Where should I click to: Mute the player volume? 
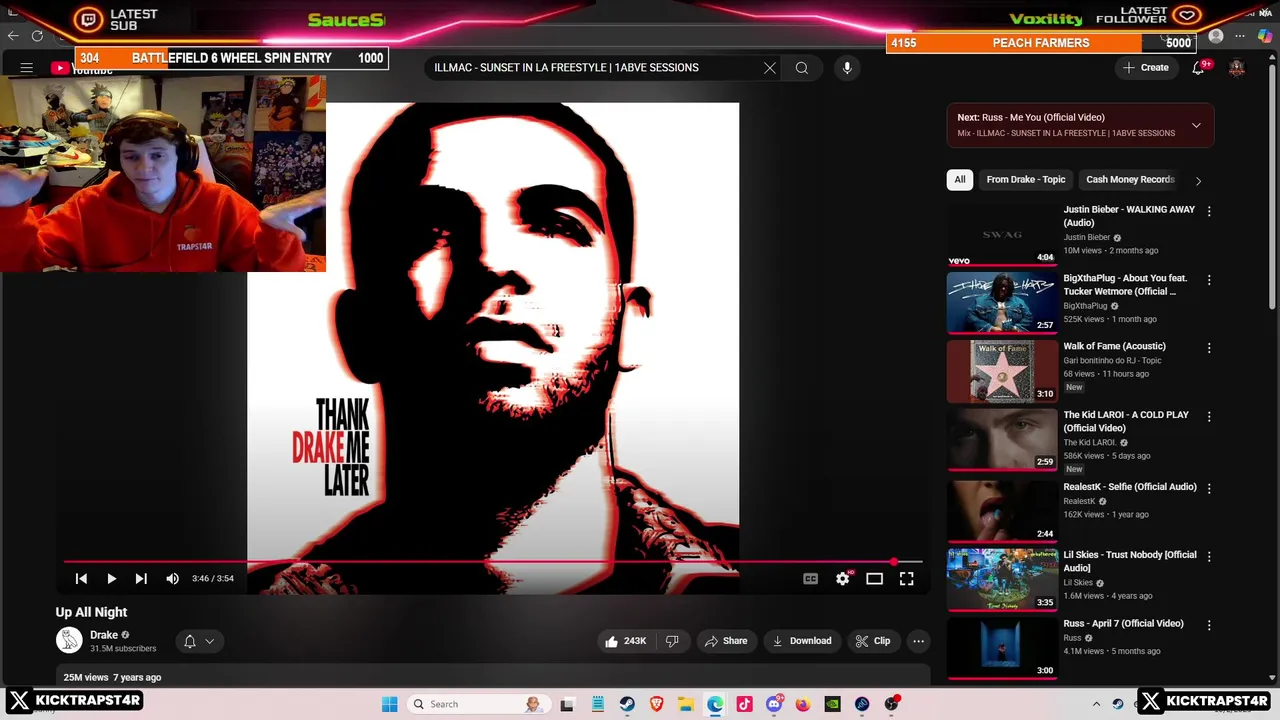[173, 579]
